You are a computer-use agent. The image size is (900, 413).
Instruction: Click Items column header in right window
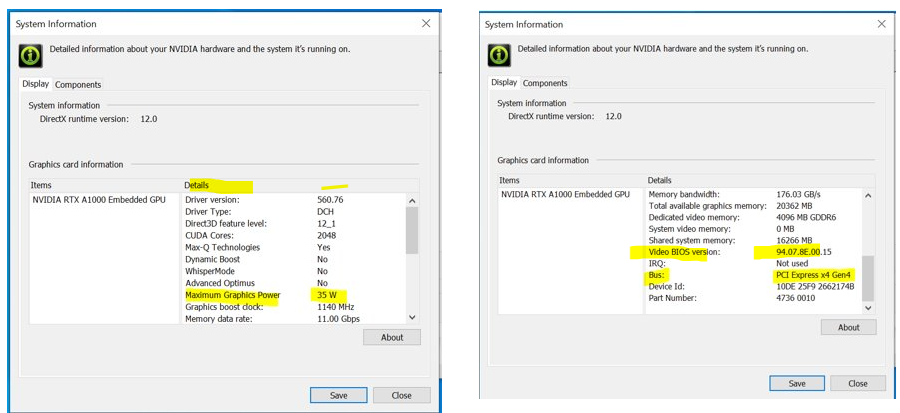(572, 180)
